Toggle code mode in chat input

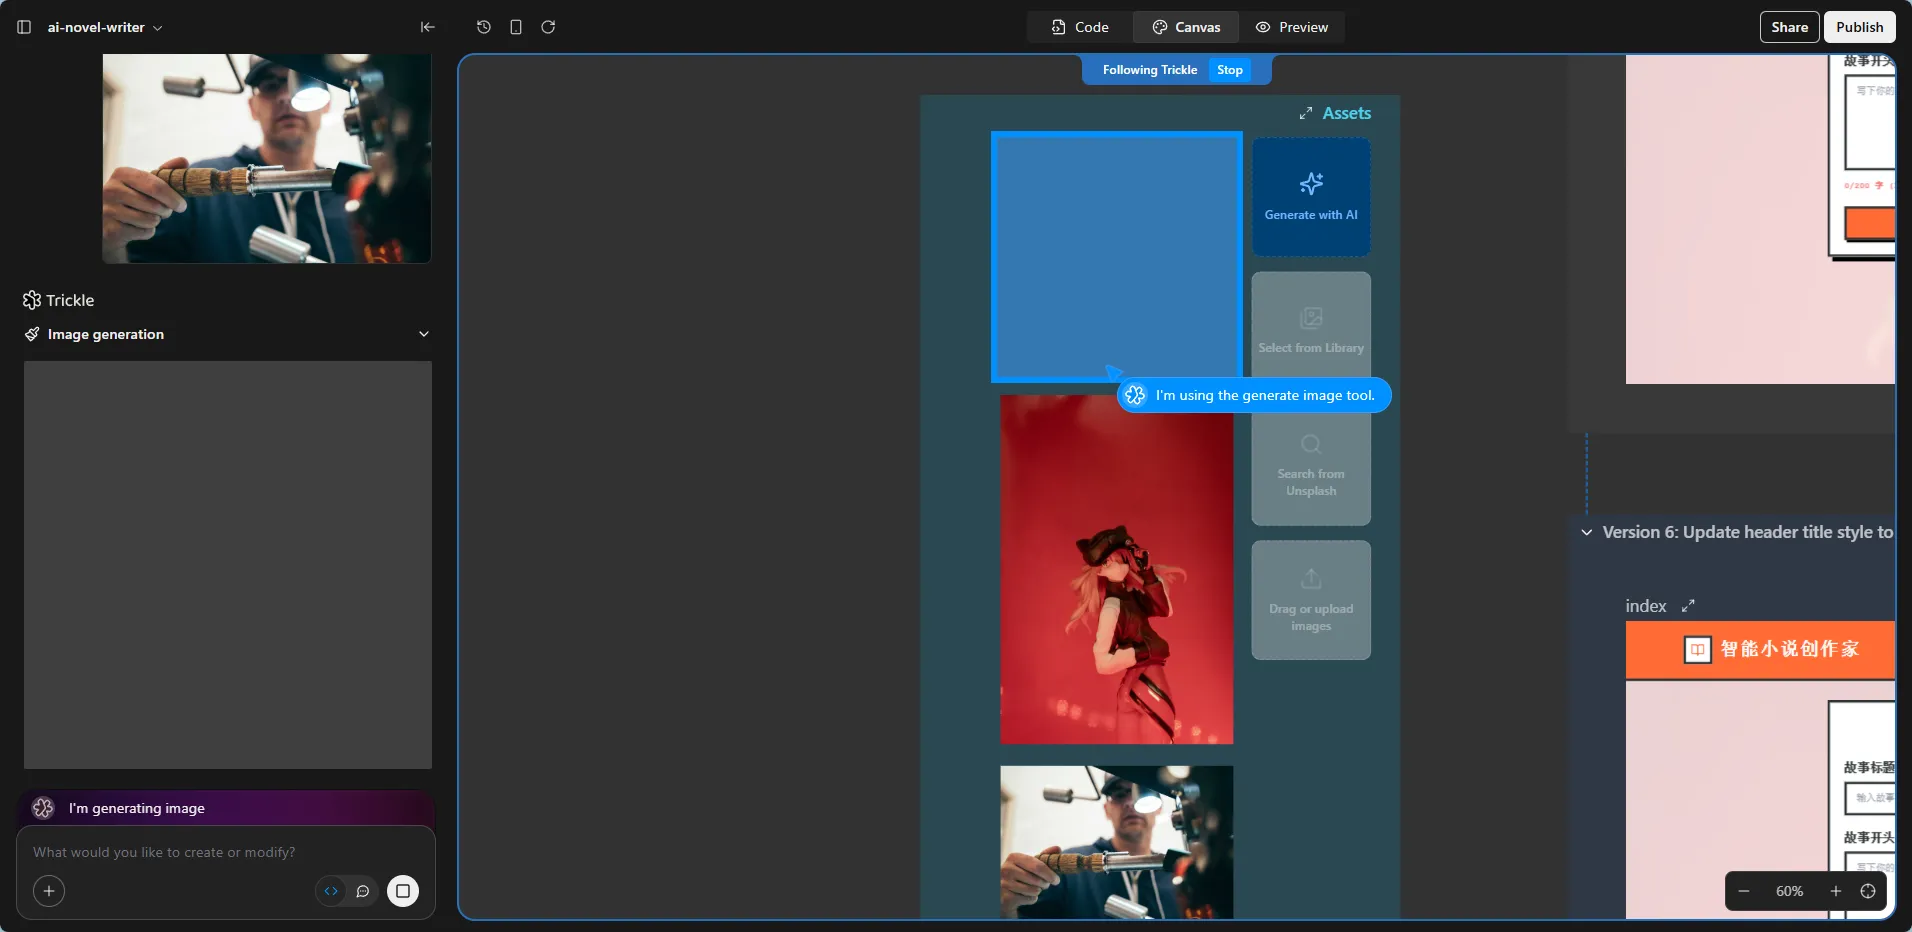coord(331,891)
